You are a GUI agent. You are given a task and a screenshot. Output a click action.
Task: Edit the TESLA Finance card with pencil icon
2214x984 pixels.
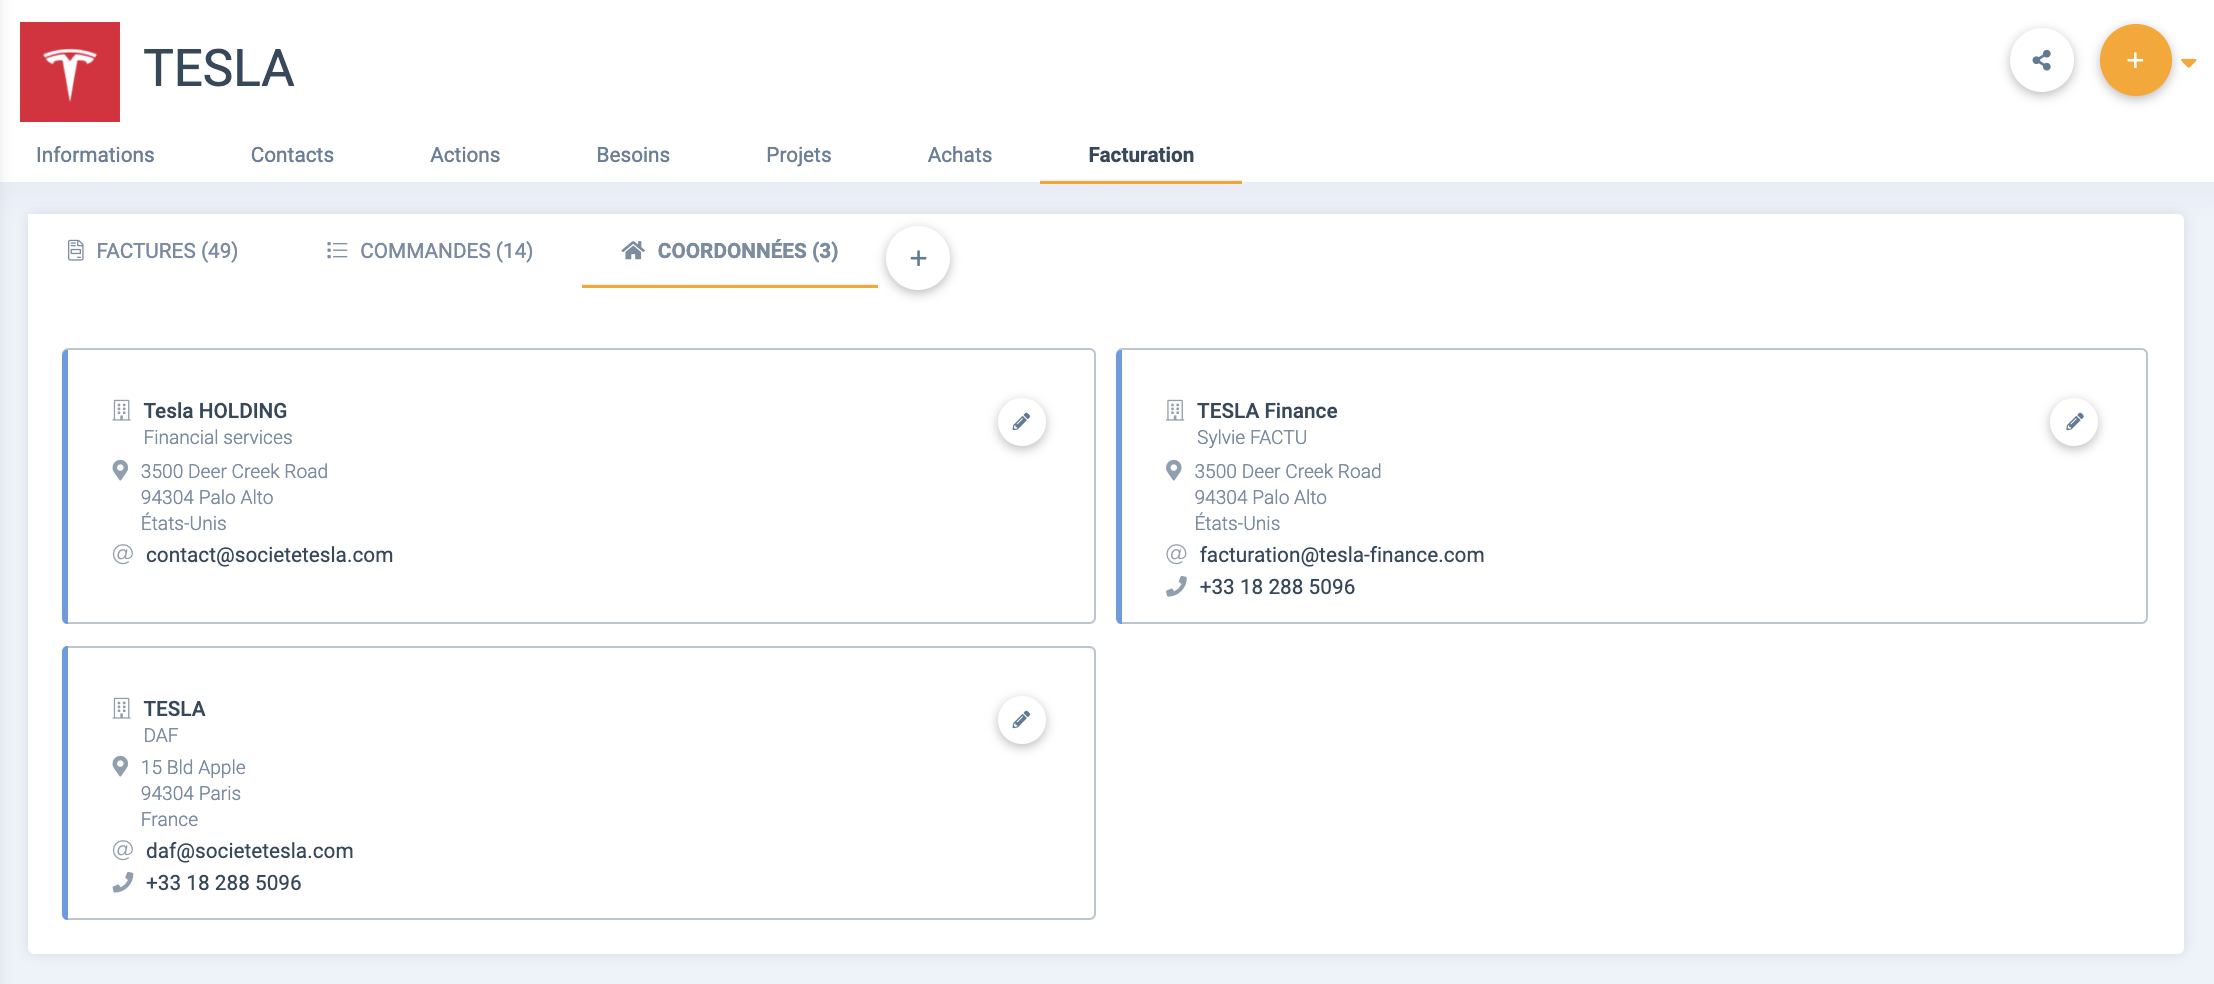[x=2074, y=422]
